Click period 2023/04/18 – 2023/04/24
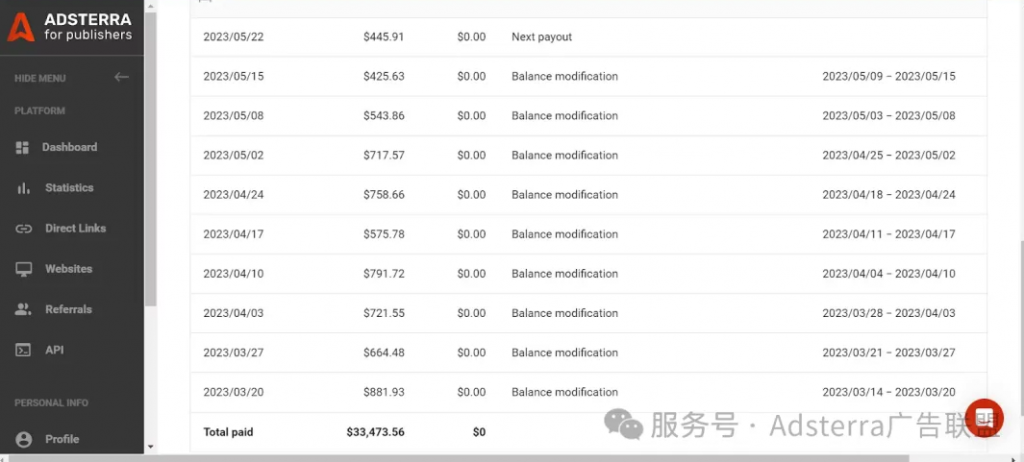 pyautogui.click(x=889, y=195)
